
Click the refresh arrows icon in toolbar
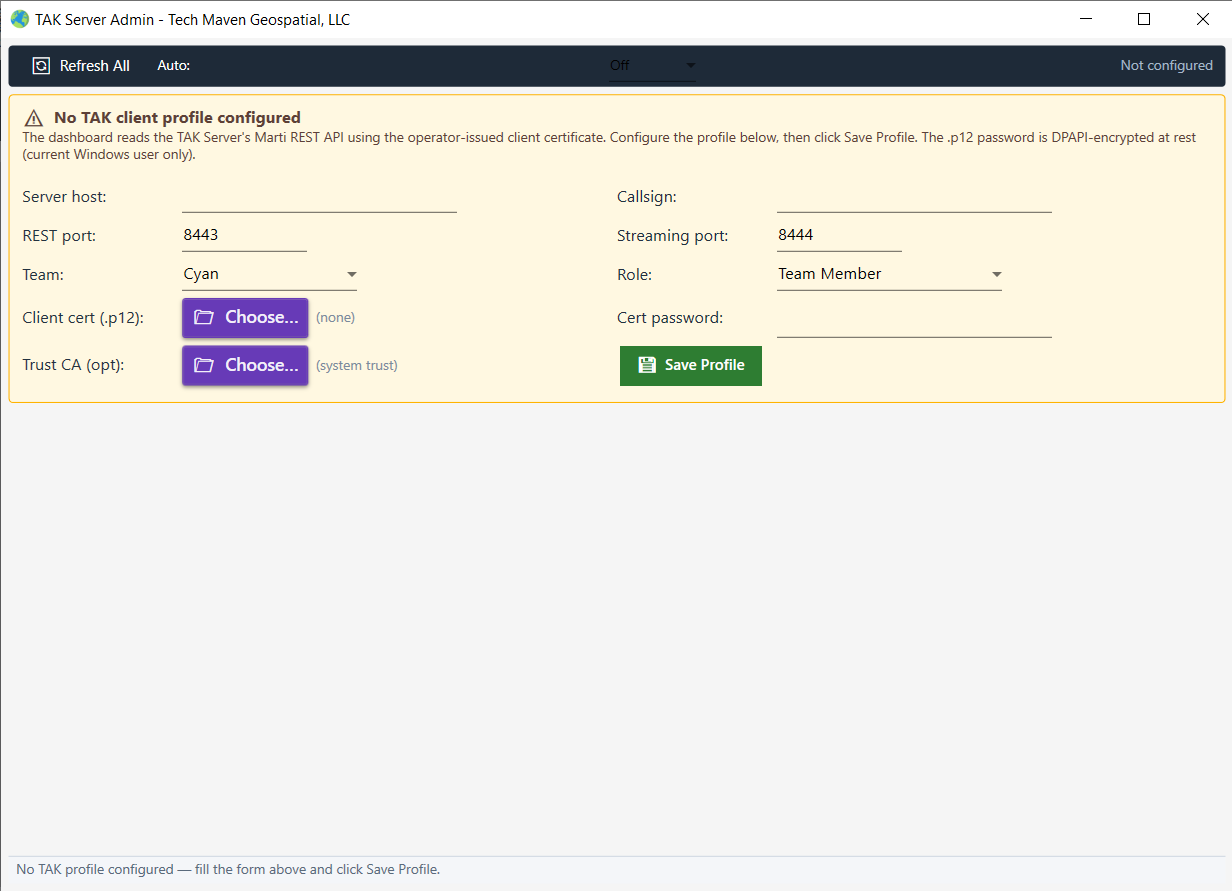point(41,66)
